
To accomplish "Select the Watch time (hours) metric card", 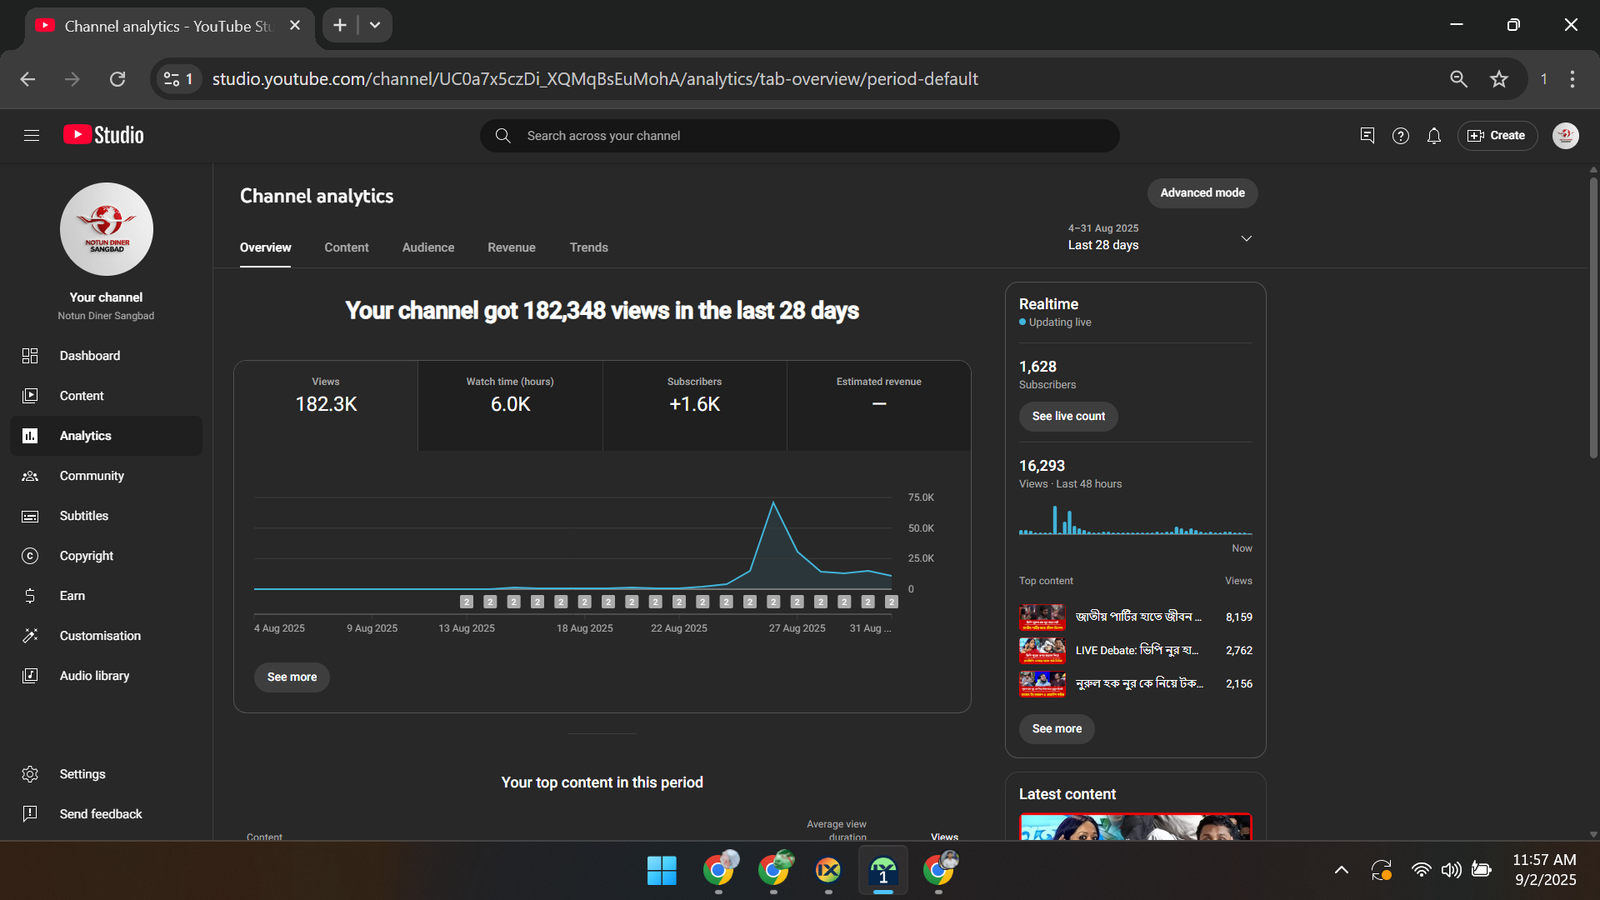I will click(x=510, y=405).
